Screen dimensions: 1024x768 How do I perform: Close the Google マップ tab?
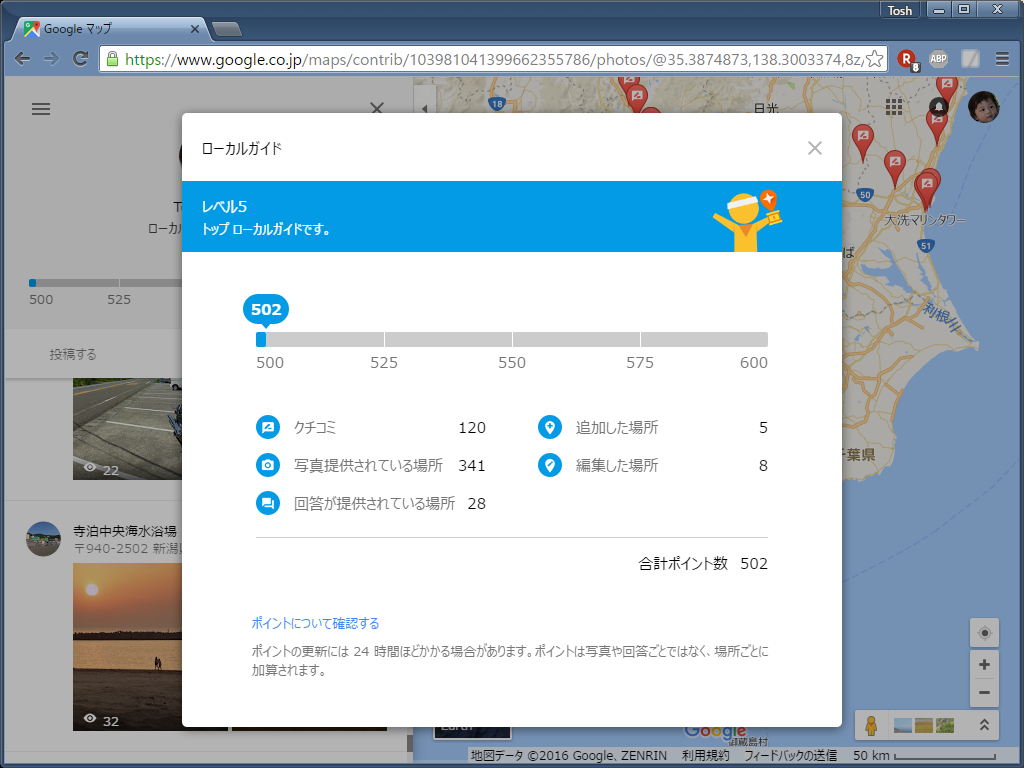[x=195, y=29]
